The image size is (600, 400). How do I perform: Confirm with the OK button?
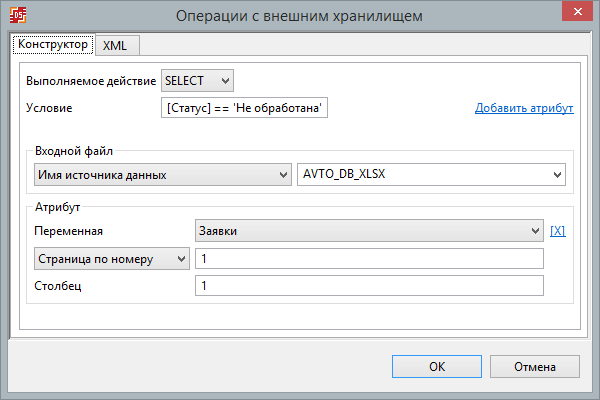pyautogui.click(x=437, y=367)
